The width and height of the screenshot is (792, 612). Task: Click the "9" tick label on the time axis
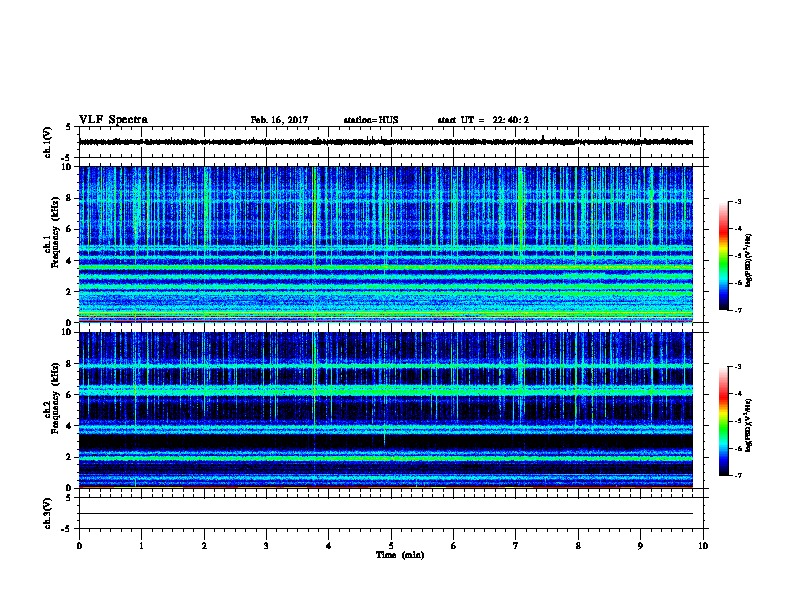pos(640,546)
